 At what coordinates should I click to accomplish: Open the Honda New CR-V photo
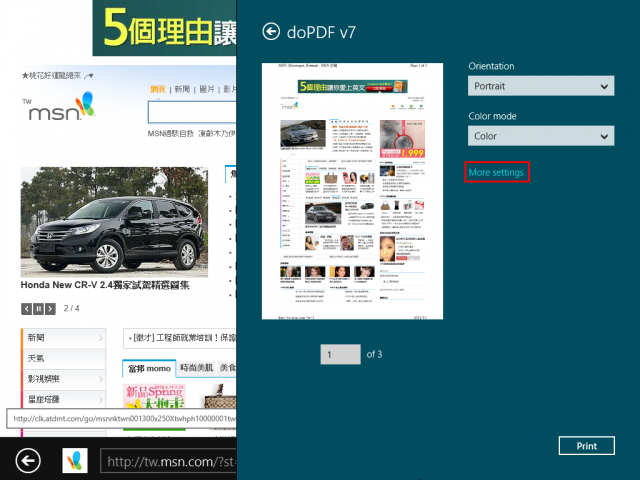[x=114, y=222]
